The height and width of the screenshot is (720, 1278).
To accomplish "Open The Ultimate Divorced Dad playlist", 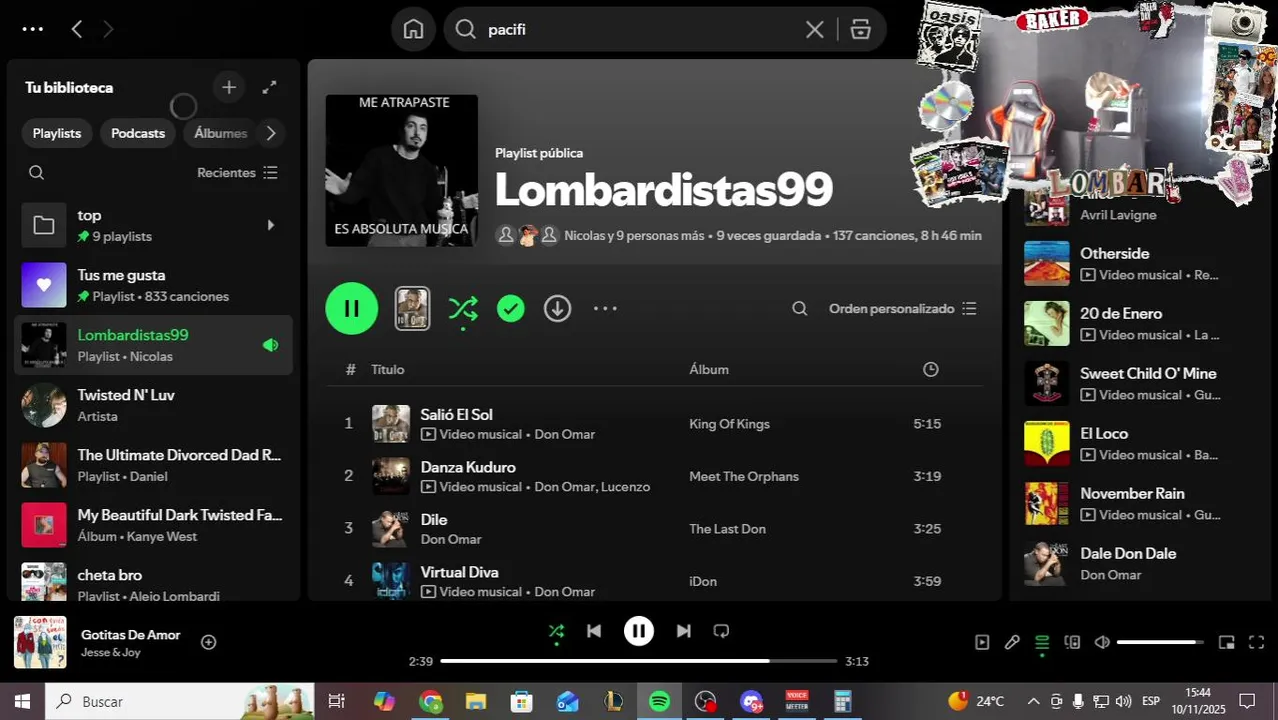I will coord(153,465).
